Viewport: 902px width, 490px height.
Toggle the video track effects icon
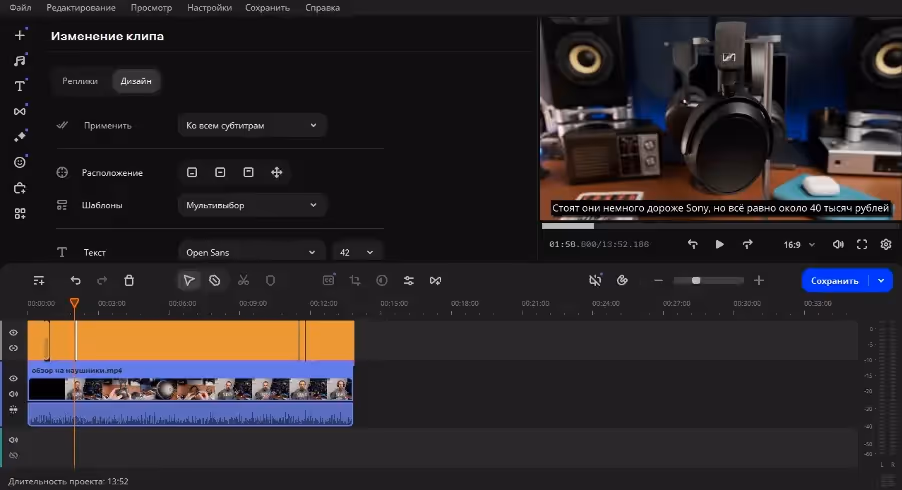[x=13, y=409]
